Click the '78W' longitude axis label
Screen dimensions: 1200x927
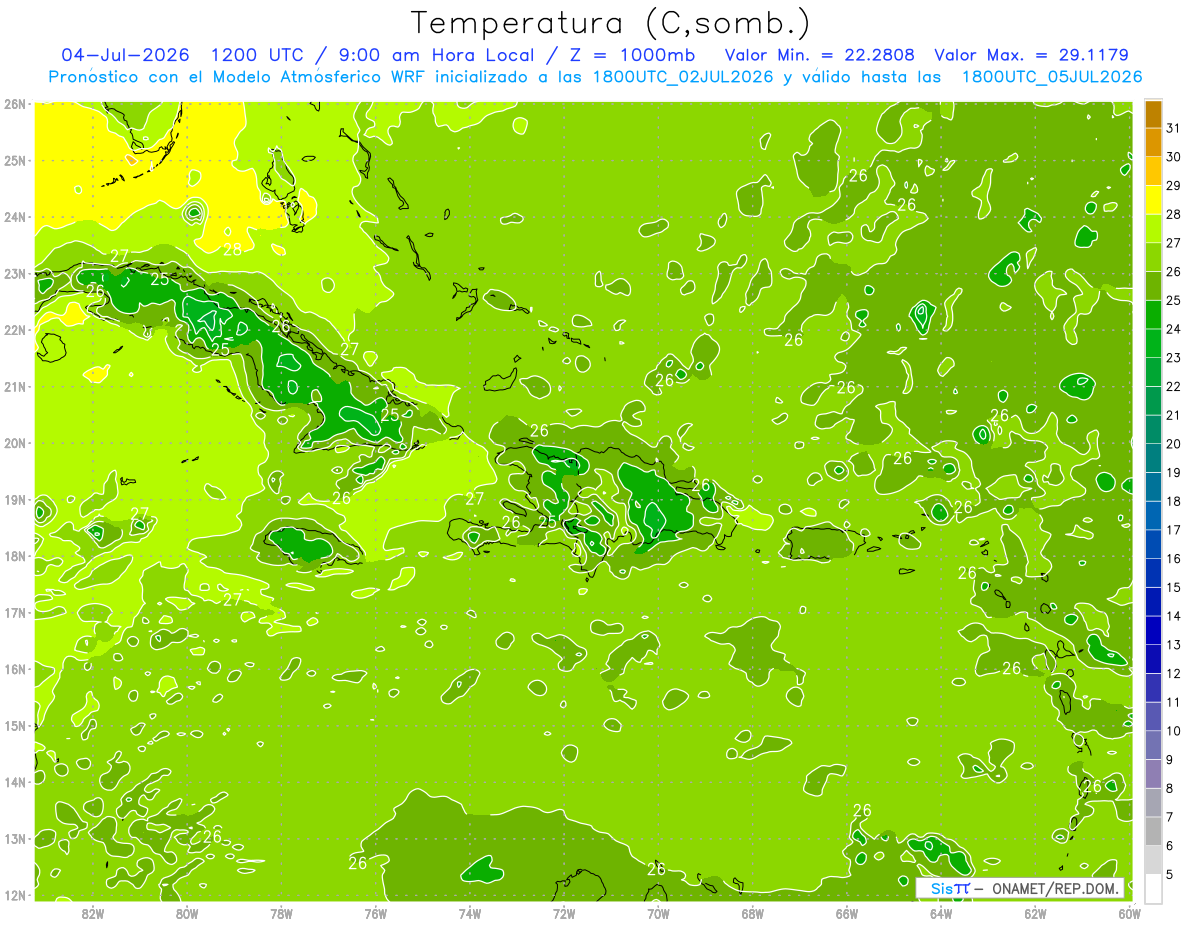(281, 913)
